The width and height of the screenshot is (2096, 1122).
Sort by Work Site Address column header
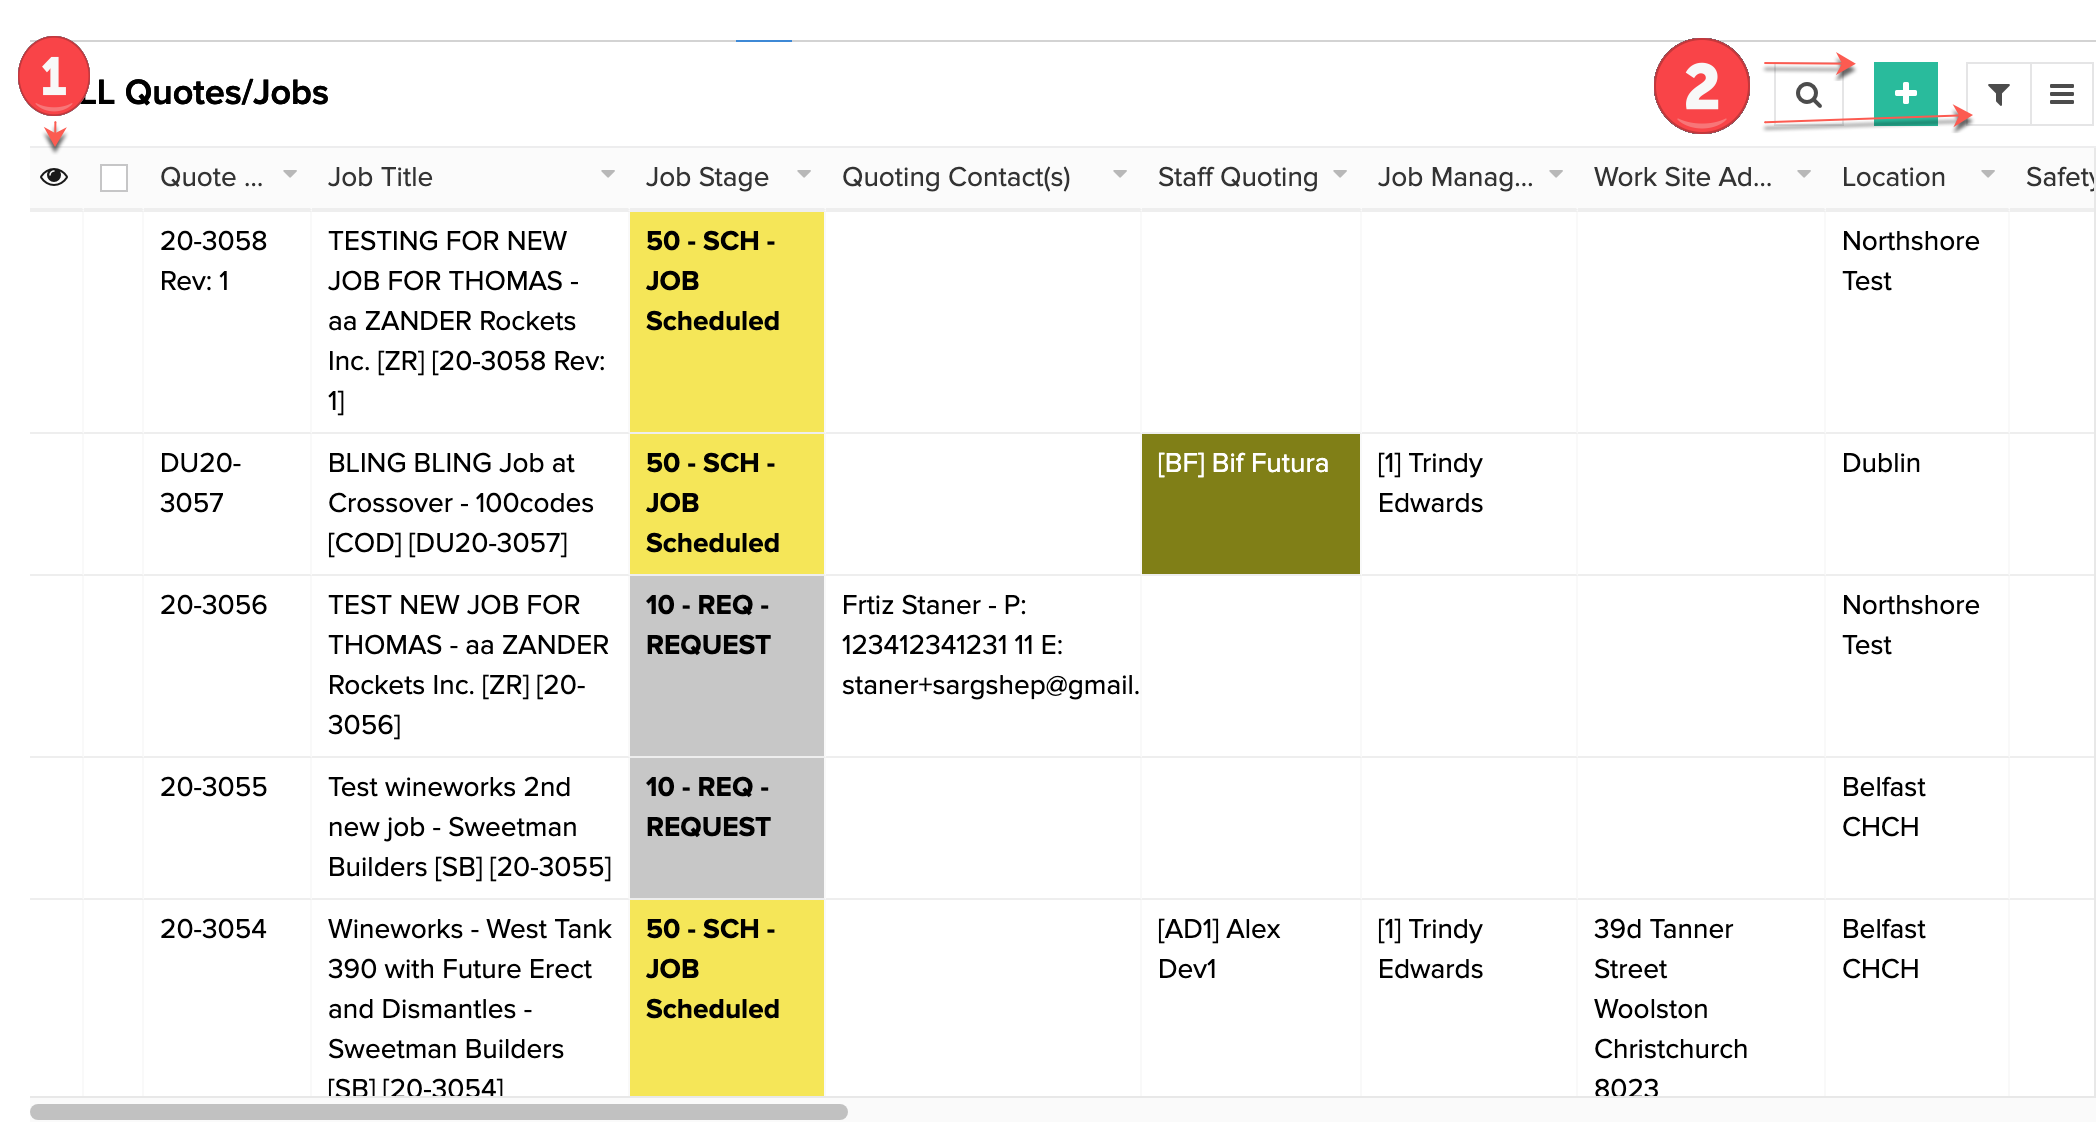coord(1682,177)
